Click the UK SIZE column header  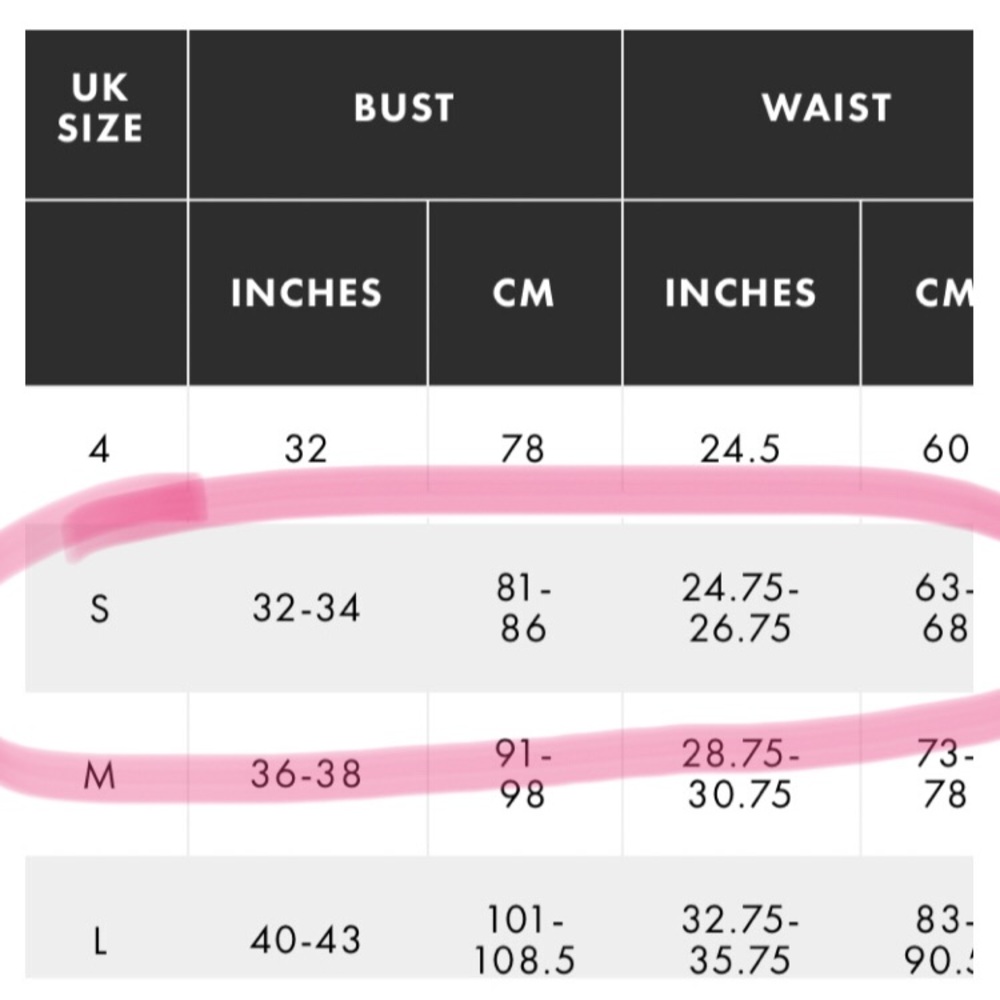[99, 108]
